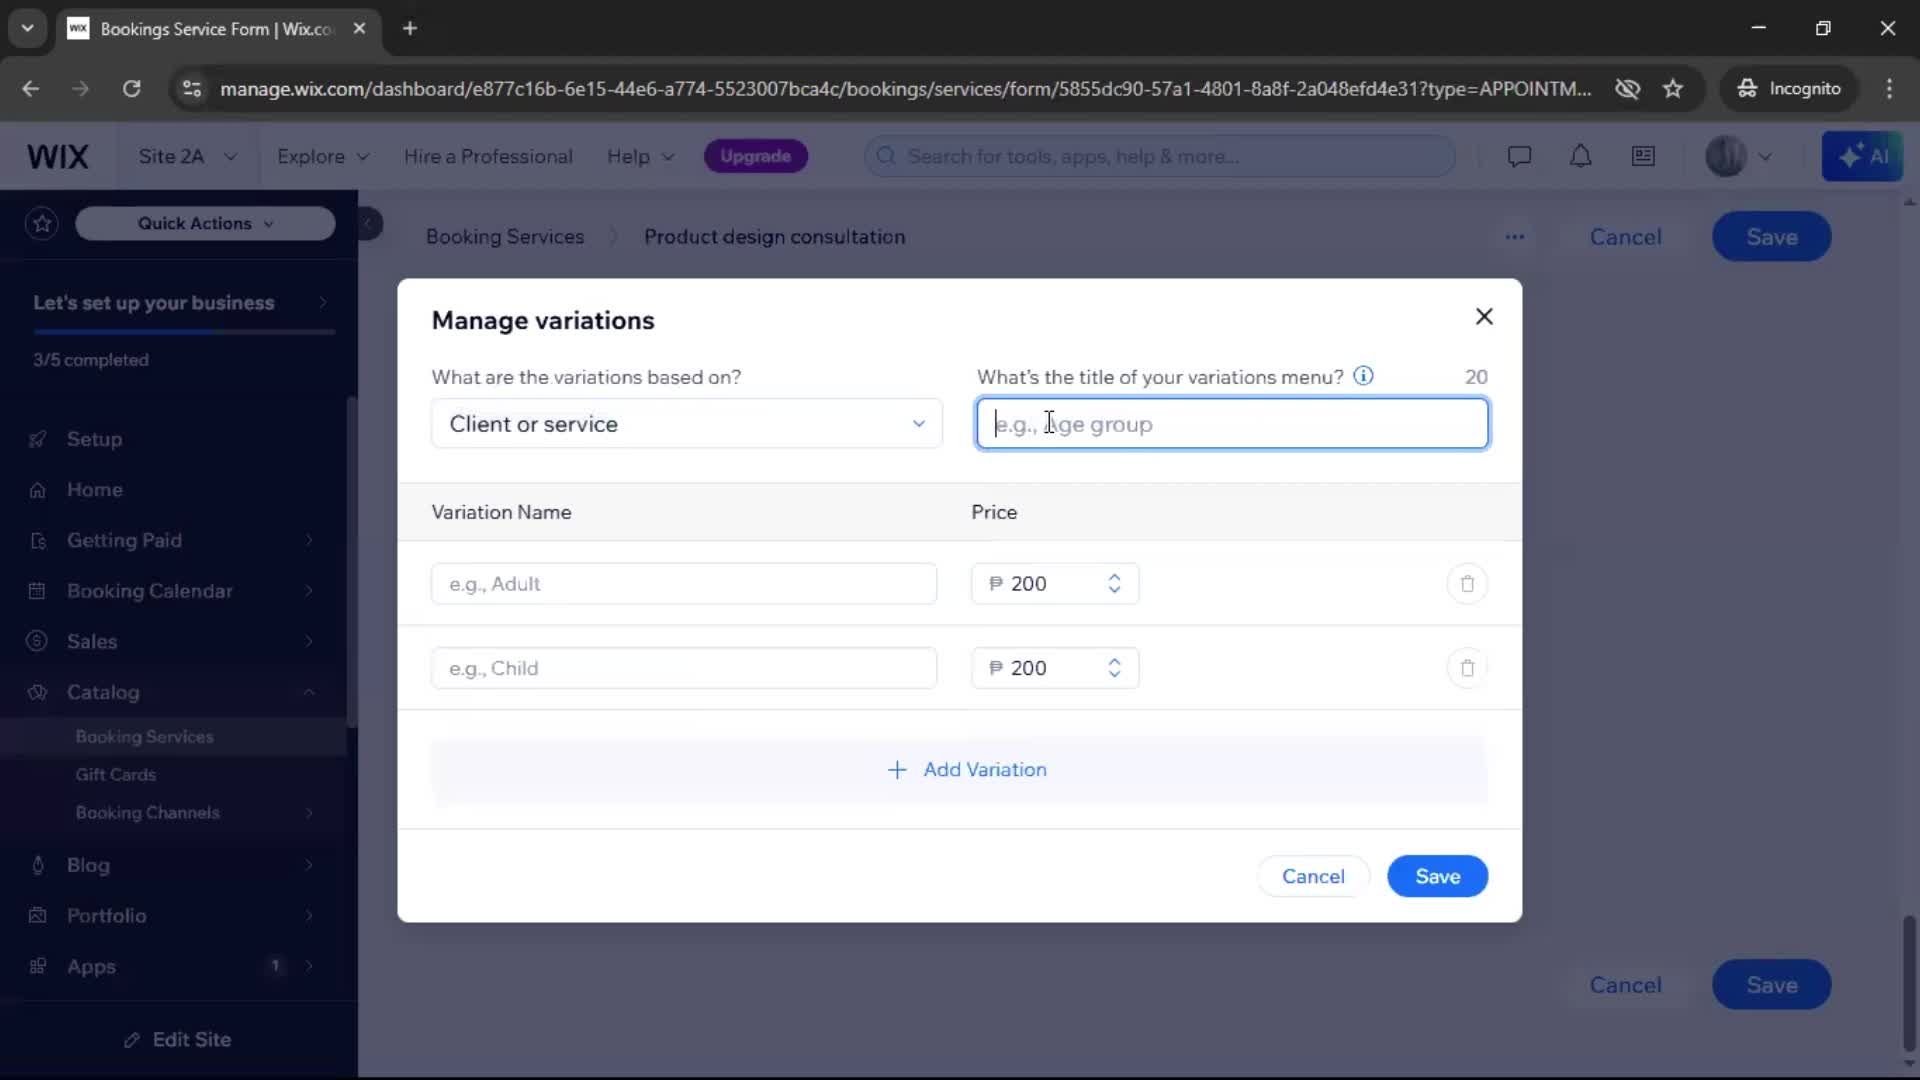Delete the second variation row (e.g., Child)
This screenshot has height=1080, width=1920.
tap(1467, 668)
